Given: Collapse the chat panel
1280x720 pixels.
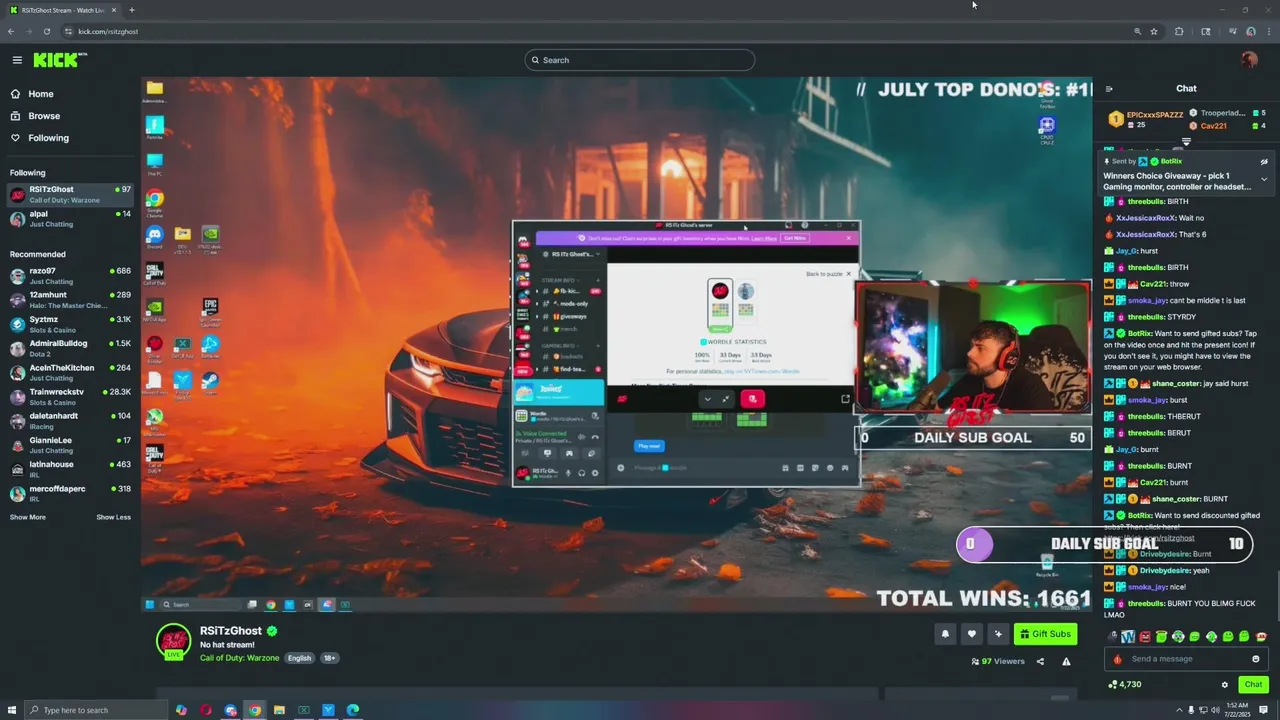Looking at the screenshot, I should [x=1109, y=89].
